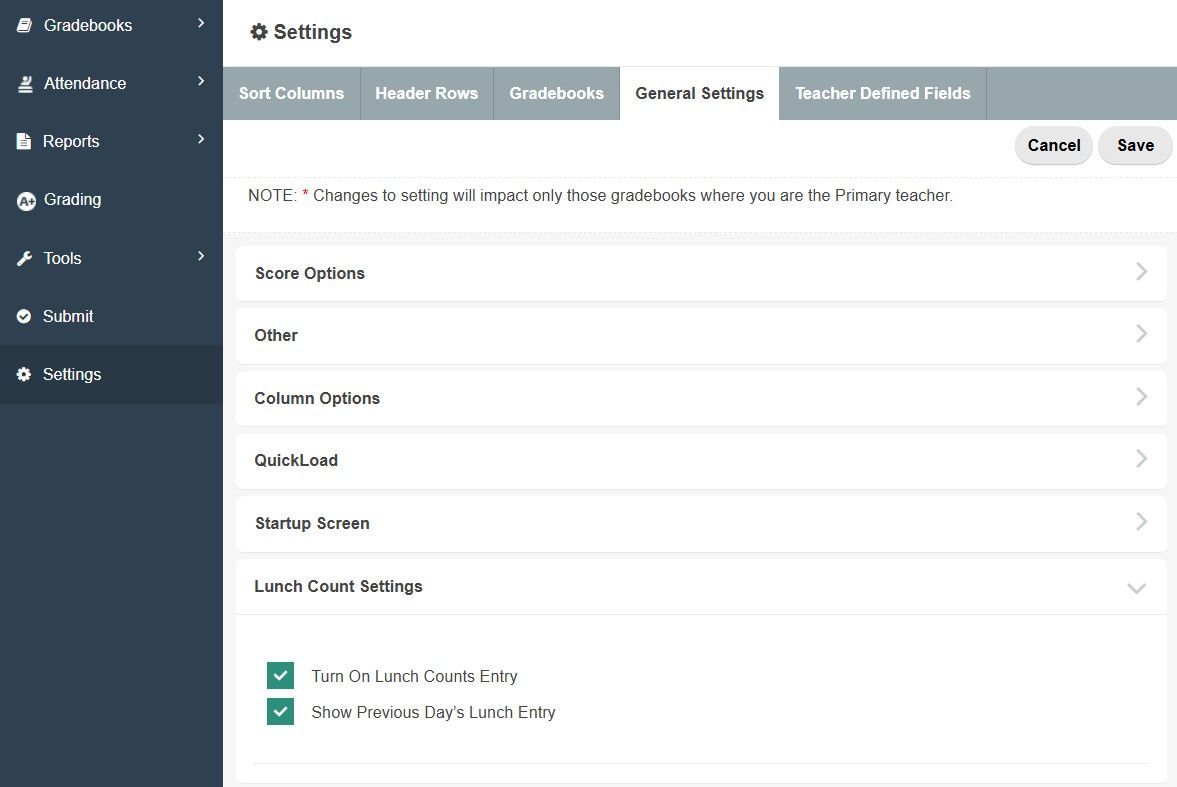Expand the Score Options section chevron
This screenshot has height=787, width=1177.
(x=1141, y=271)
